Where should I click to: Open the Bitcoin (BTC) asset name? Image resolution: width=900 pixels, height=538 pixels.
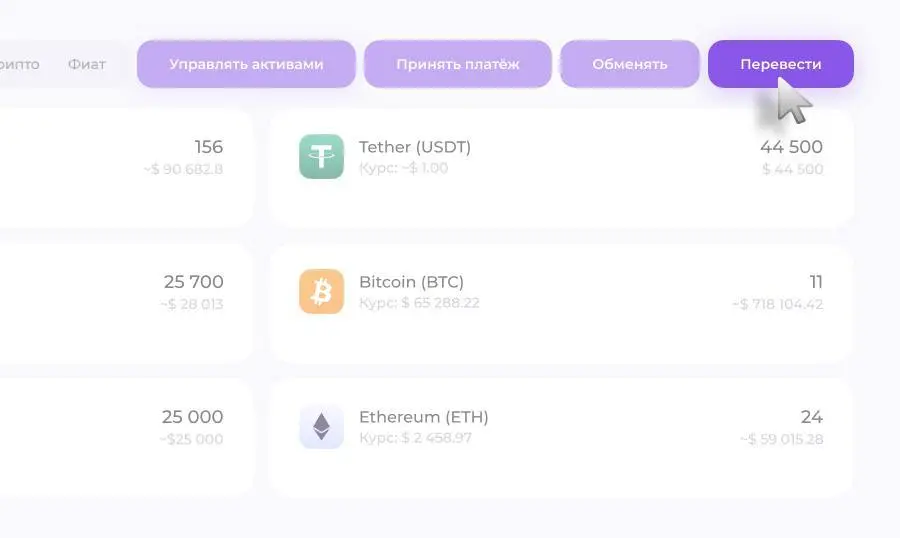[x=412, y=282]
